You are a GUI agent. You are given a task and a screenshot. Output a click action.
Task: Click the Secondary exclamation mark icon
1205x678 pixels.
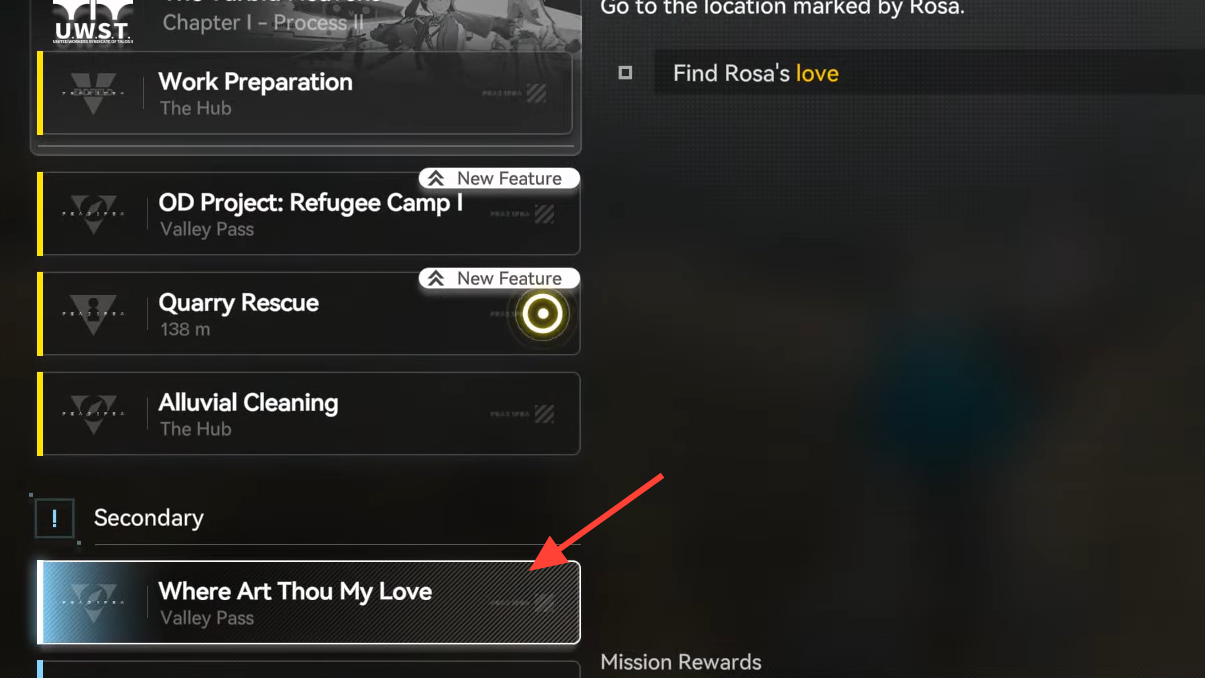[54, 518]
